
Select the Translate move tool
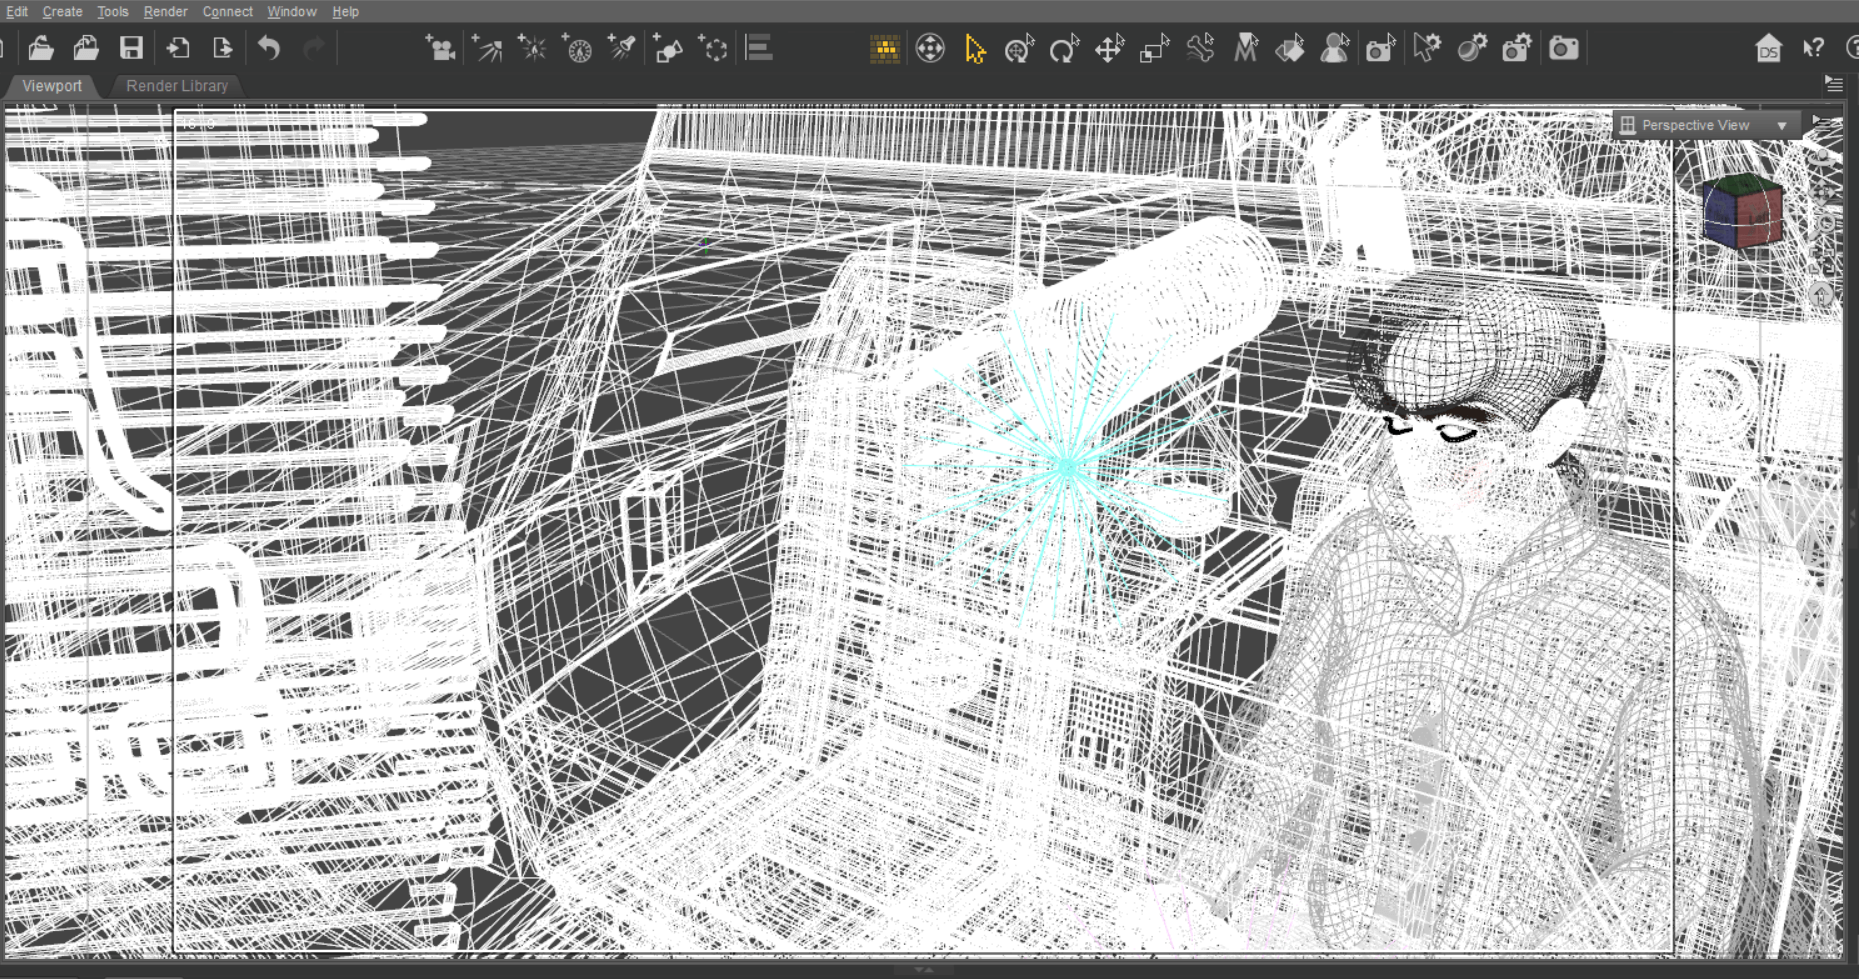1110,48
